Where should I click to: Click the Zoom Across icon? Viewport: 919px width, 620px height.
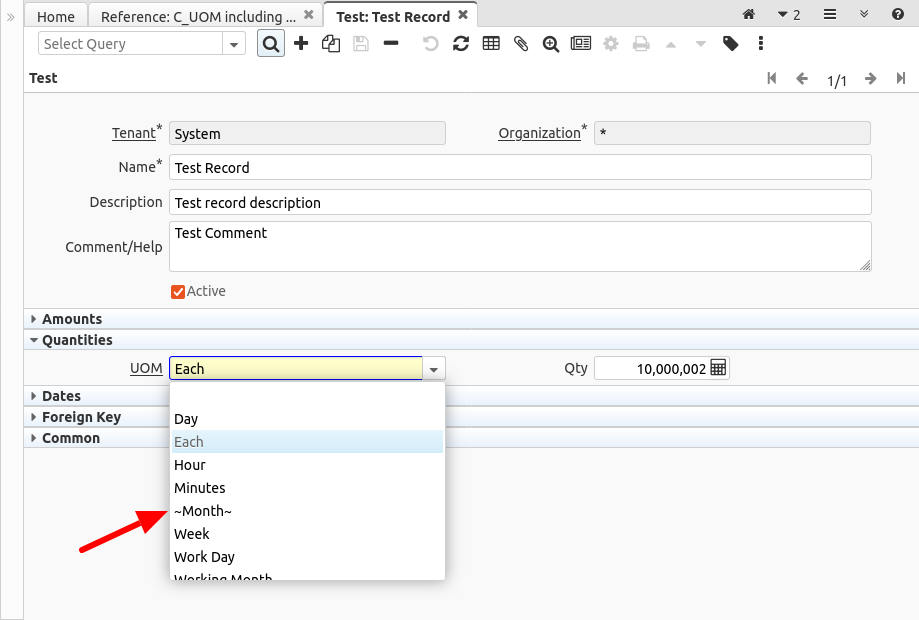(551, 44)
